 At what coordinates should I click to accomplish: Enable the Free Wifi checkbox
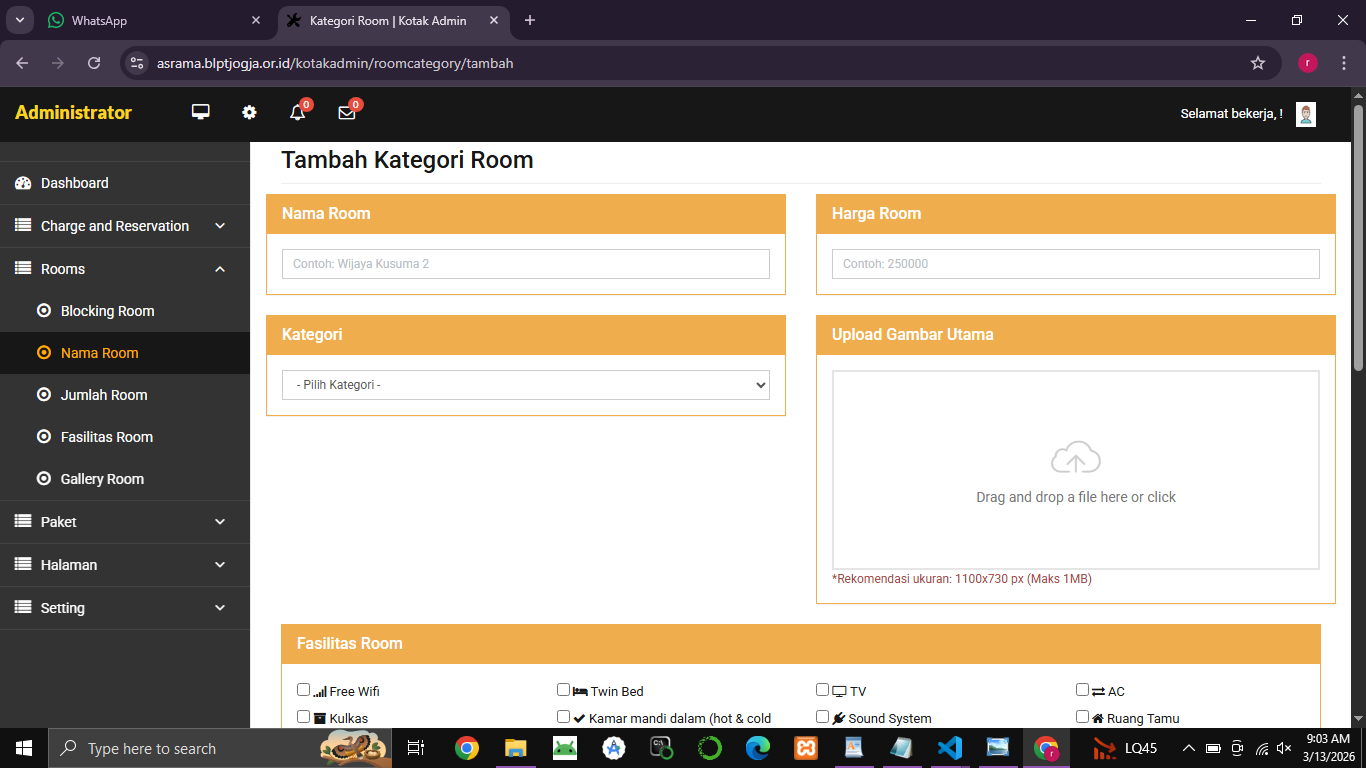pos(304,690)
